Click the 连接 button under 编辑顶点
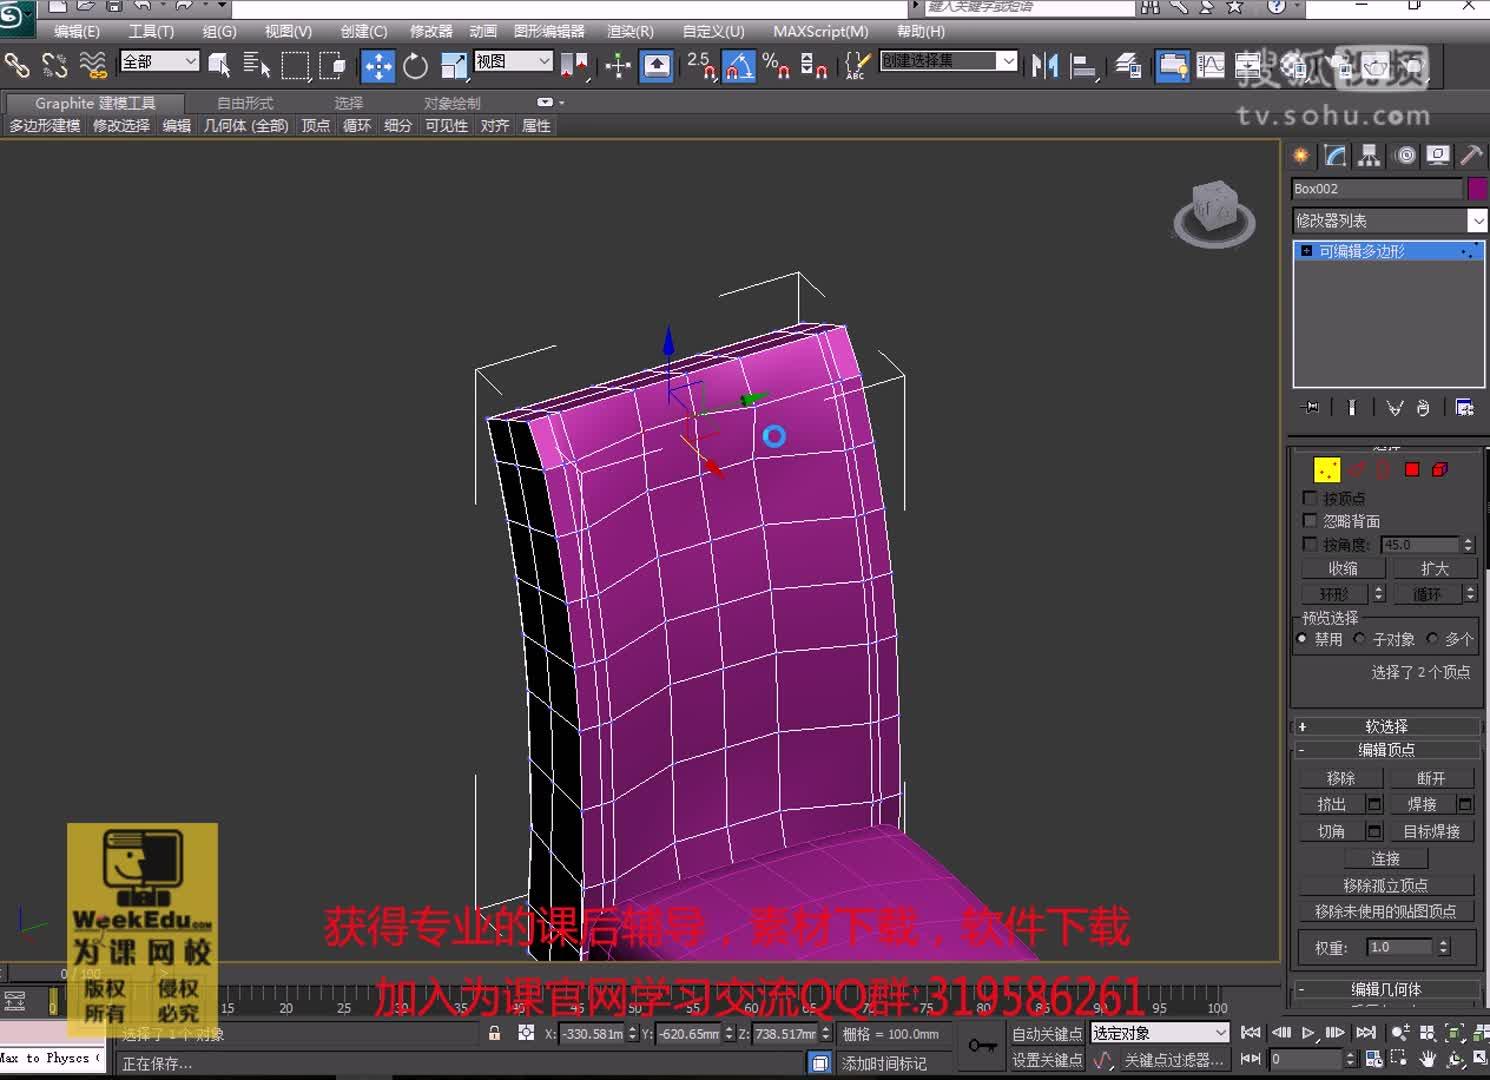This screenshot has height=1080, width=1490. 1385,858
